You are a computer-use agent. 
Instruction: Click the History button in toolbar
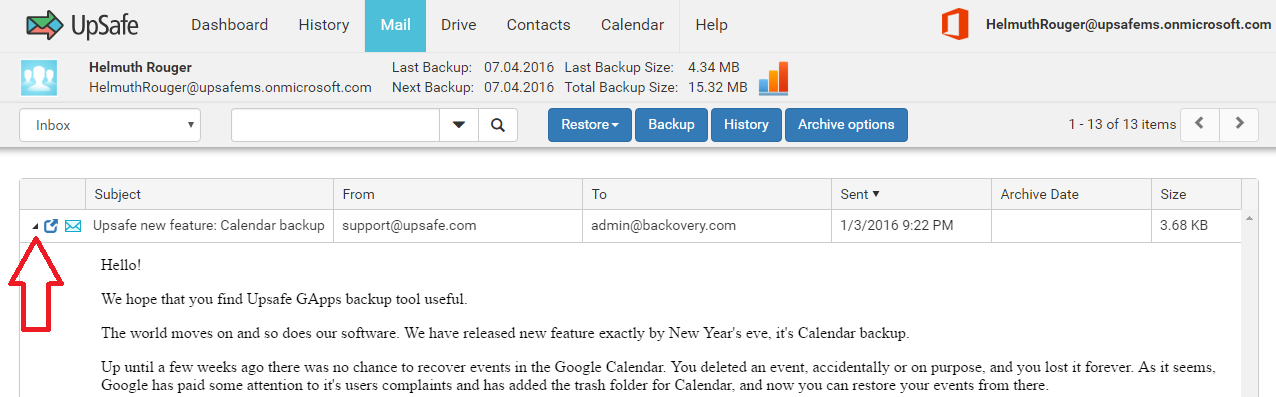click(x=746, y=125)
